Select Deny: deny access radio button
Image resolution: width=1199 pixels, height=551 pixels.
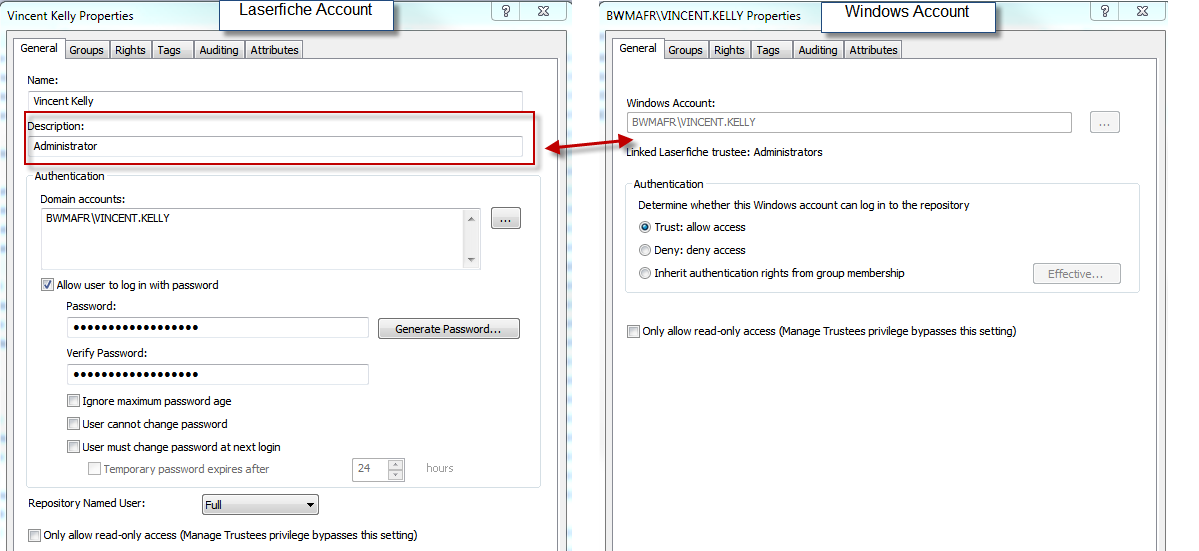pyautogui.click(x=645, y=250)
